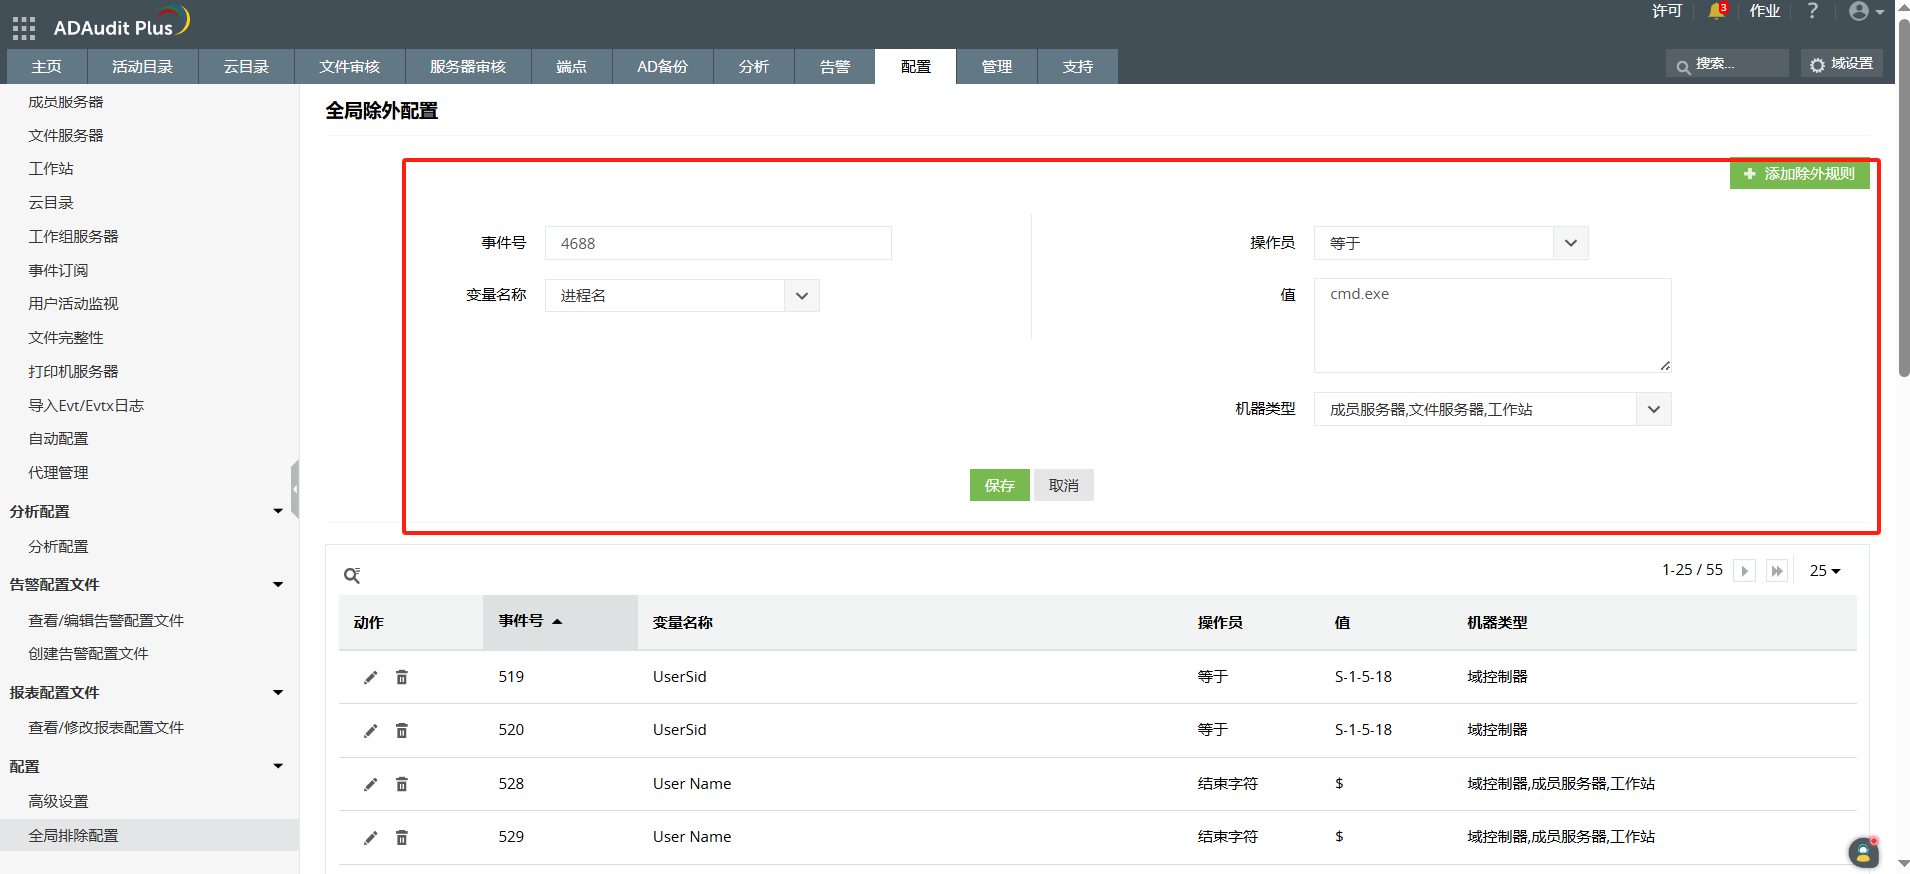
Task: Collapse the 配置 sidebar section
Action: click(278, 766)
